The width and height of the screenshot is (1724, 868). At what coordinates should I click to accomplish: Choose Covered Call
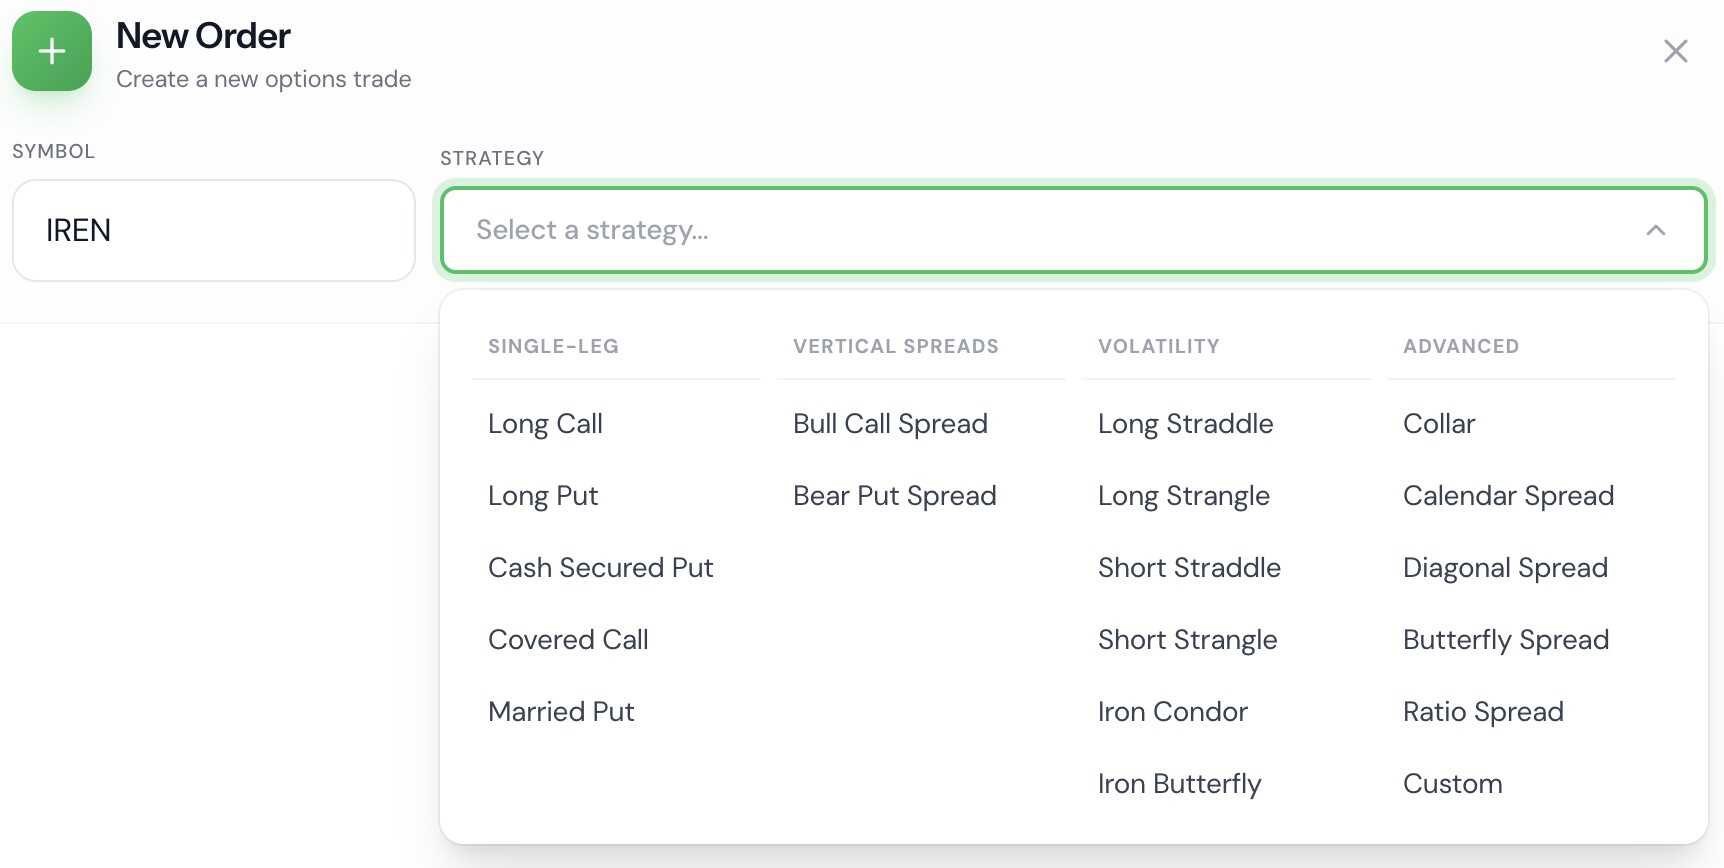[x=568, y=639]
